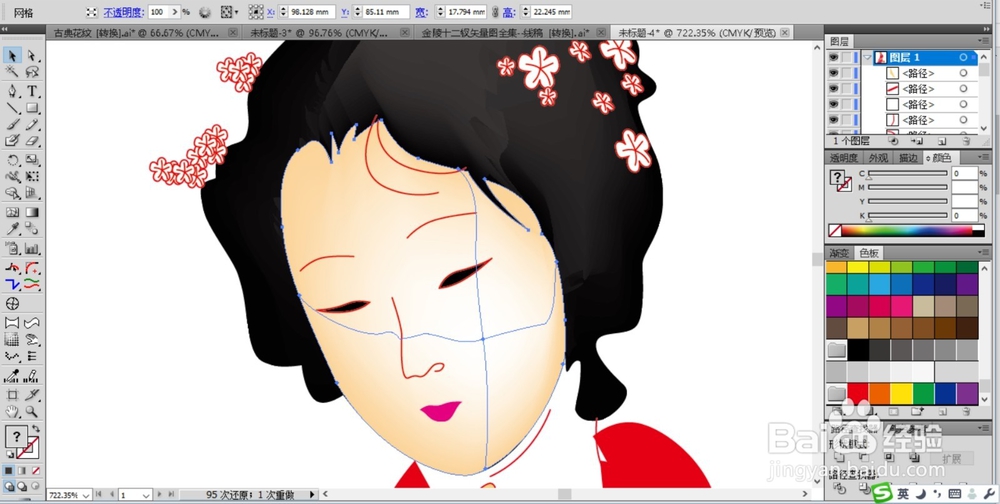Open the 描边 panel tab

[908, 158]
